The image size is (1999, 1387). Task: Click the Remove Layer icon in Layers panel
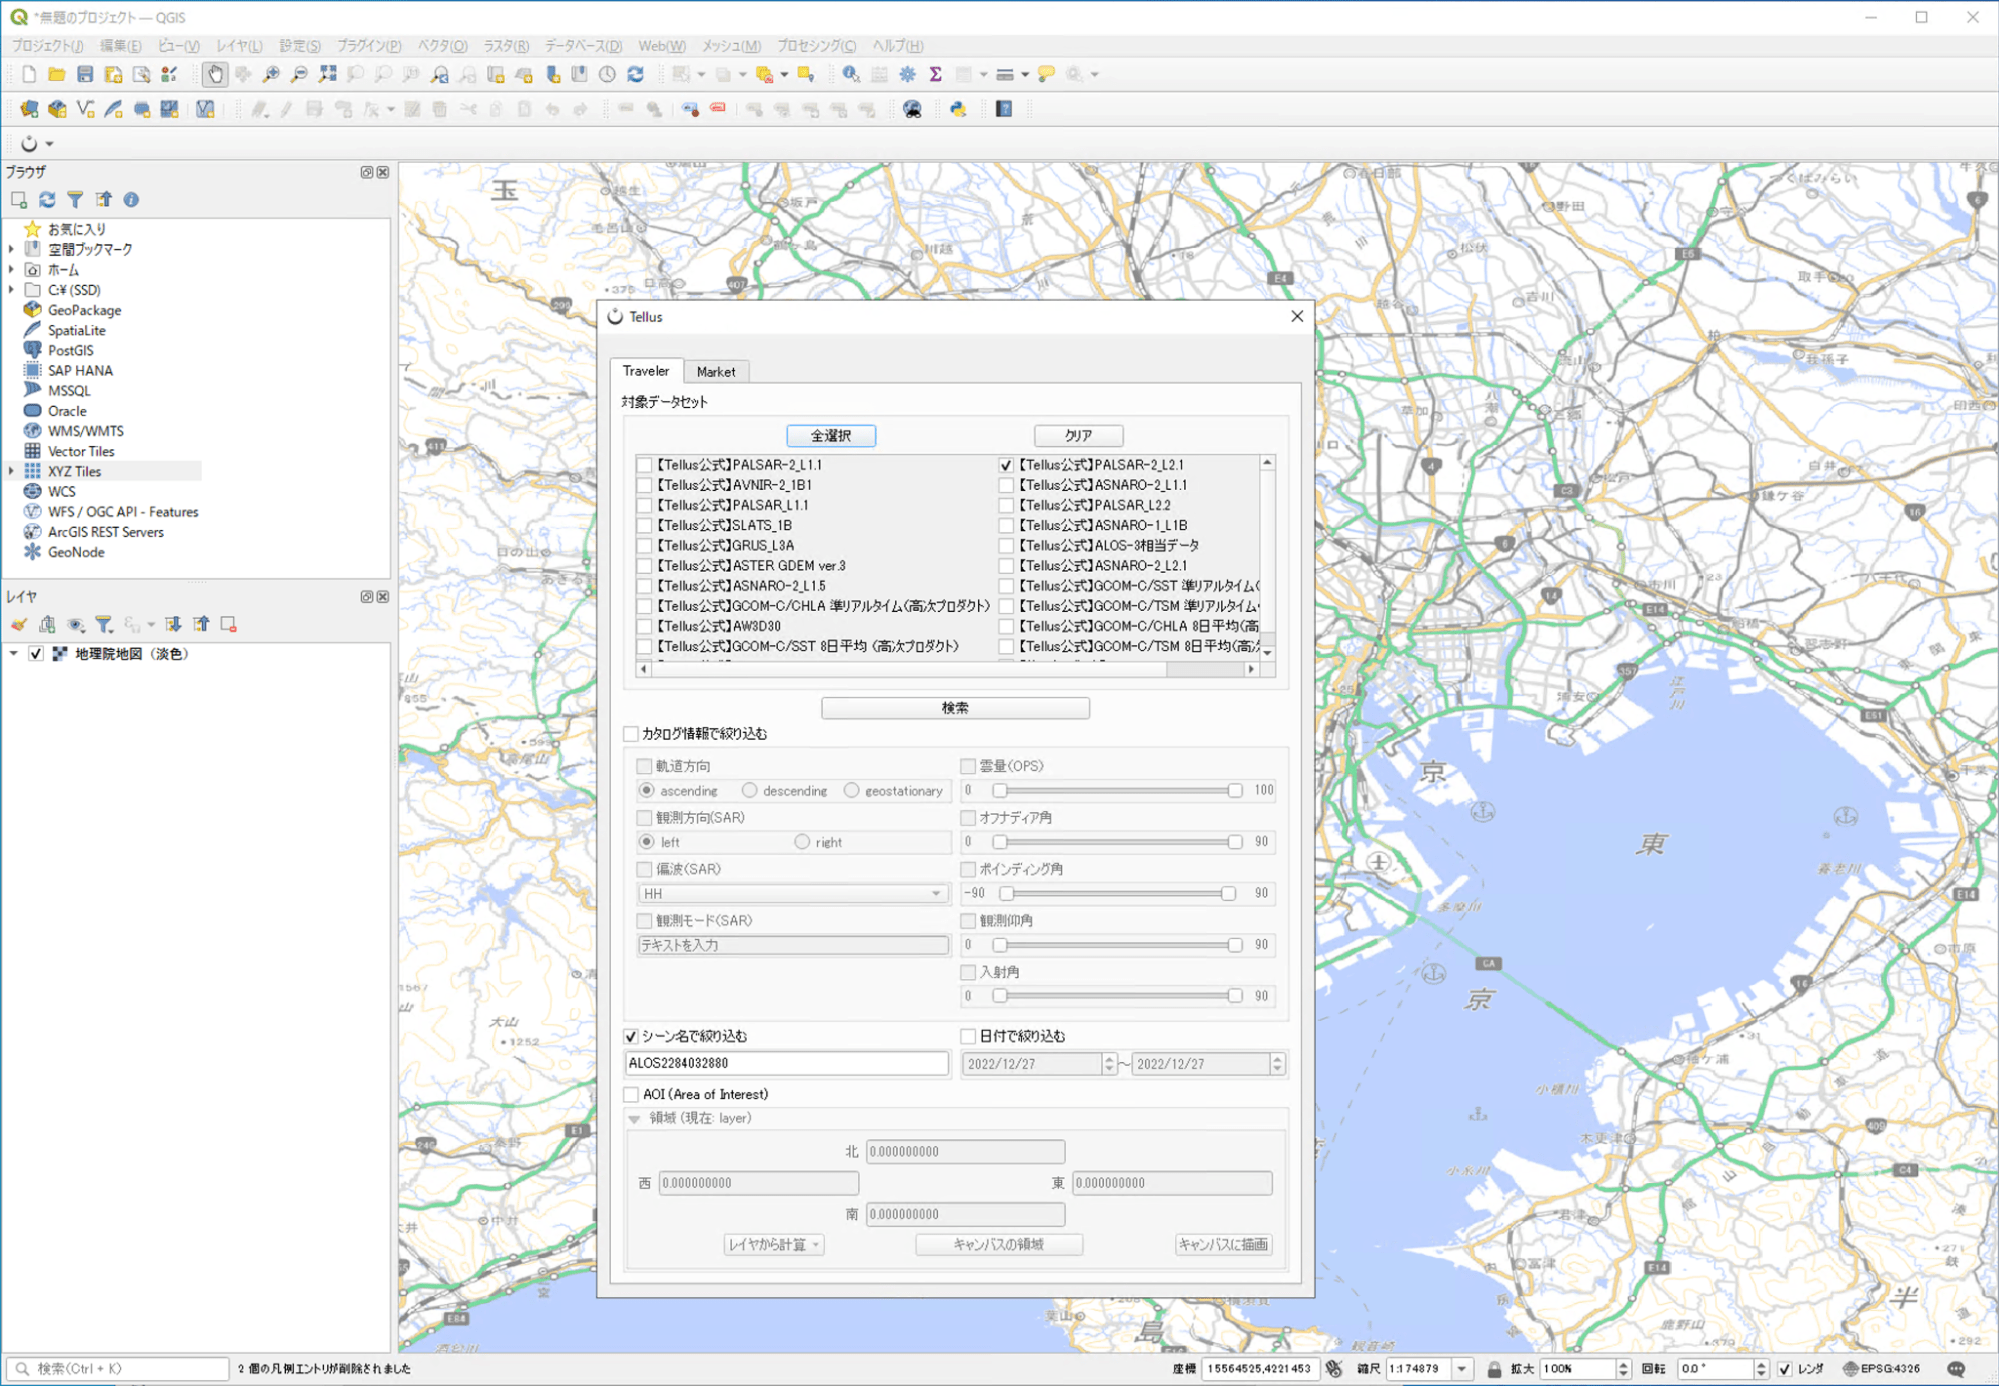(229, 625)
